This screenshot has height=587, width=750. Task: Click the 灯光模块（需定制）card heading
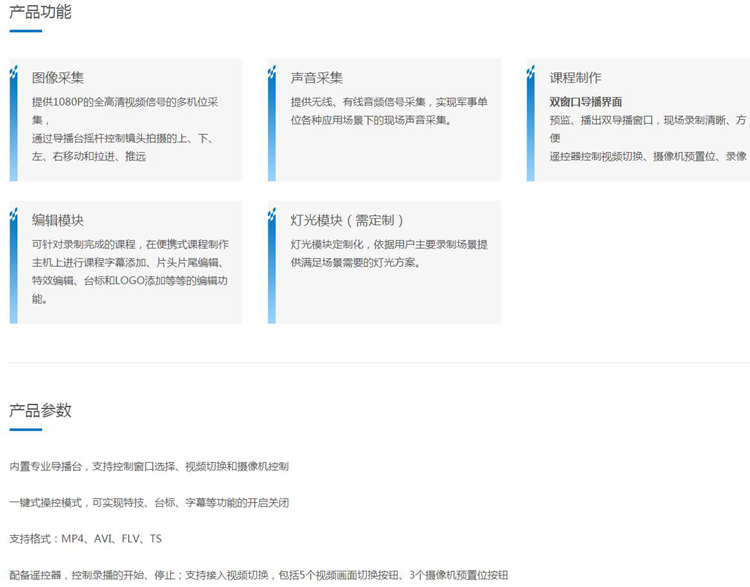click(348, 220)
